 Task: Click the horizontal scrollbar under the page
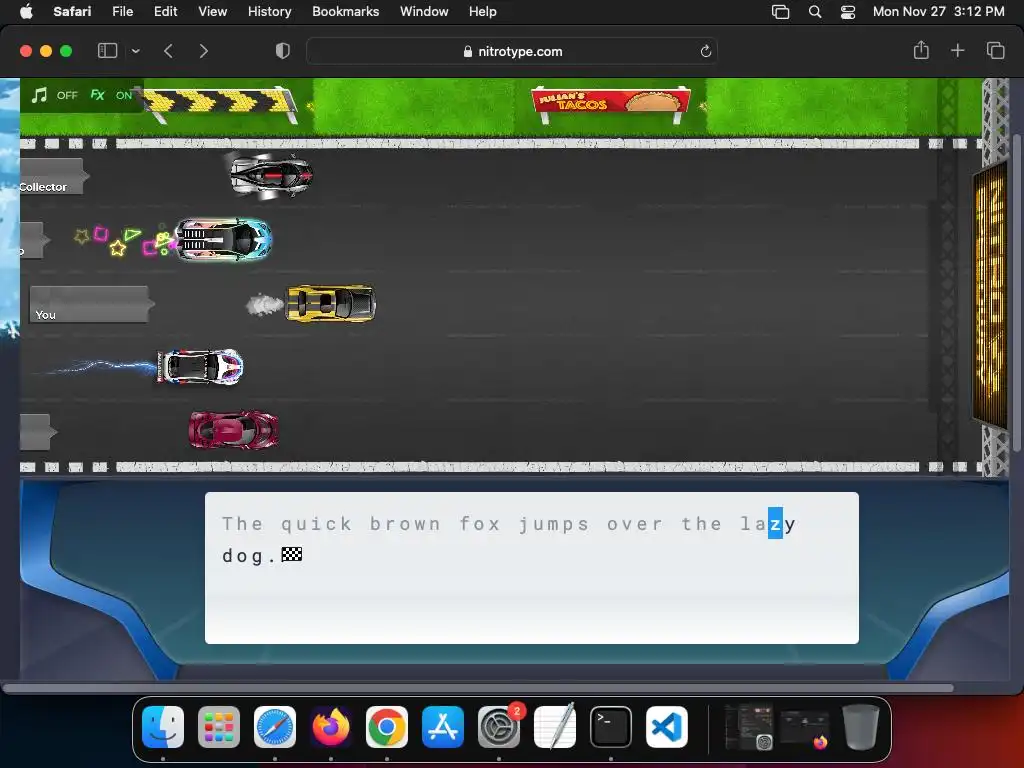(x=478, y=688)
